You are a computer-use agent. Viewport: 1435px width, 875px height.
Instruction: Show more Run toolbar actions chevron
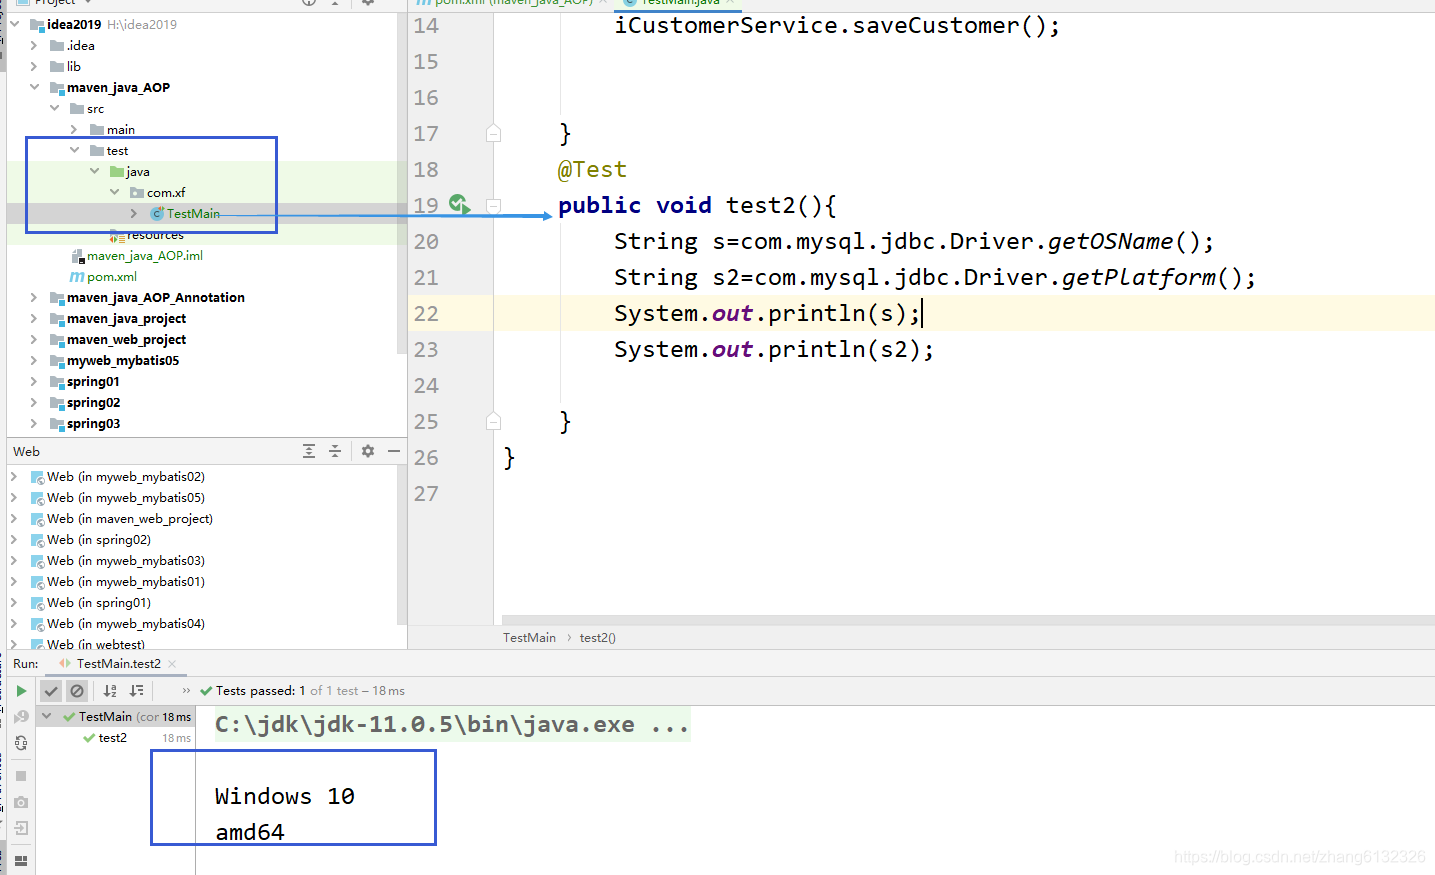(186, 691)
